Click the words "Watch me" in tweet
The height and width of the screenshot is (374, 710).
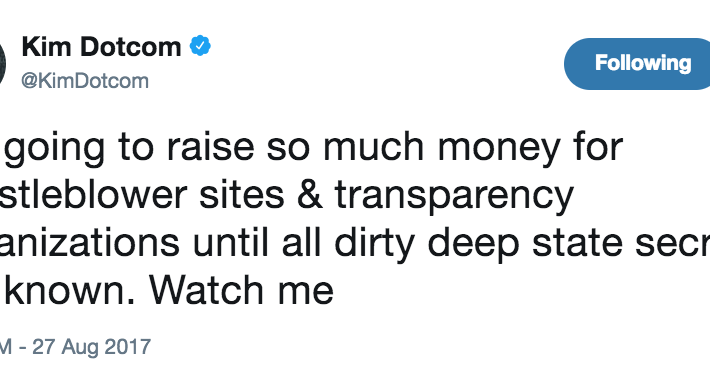241,291
